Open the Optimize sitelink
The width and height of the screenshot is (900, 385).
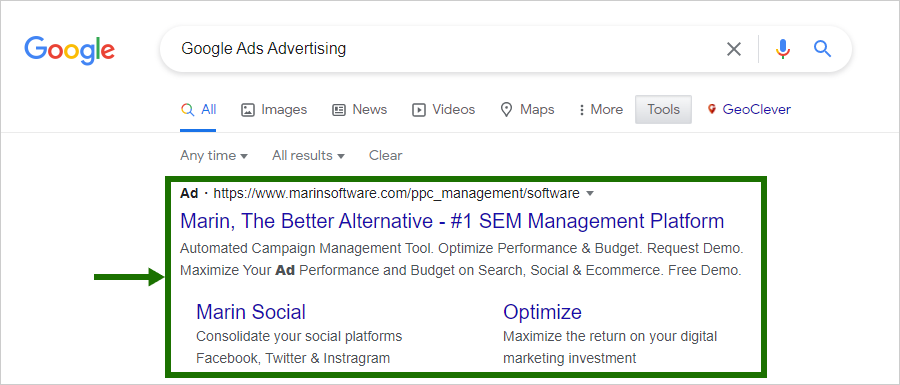click(542, 312)
